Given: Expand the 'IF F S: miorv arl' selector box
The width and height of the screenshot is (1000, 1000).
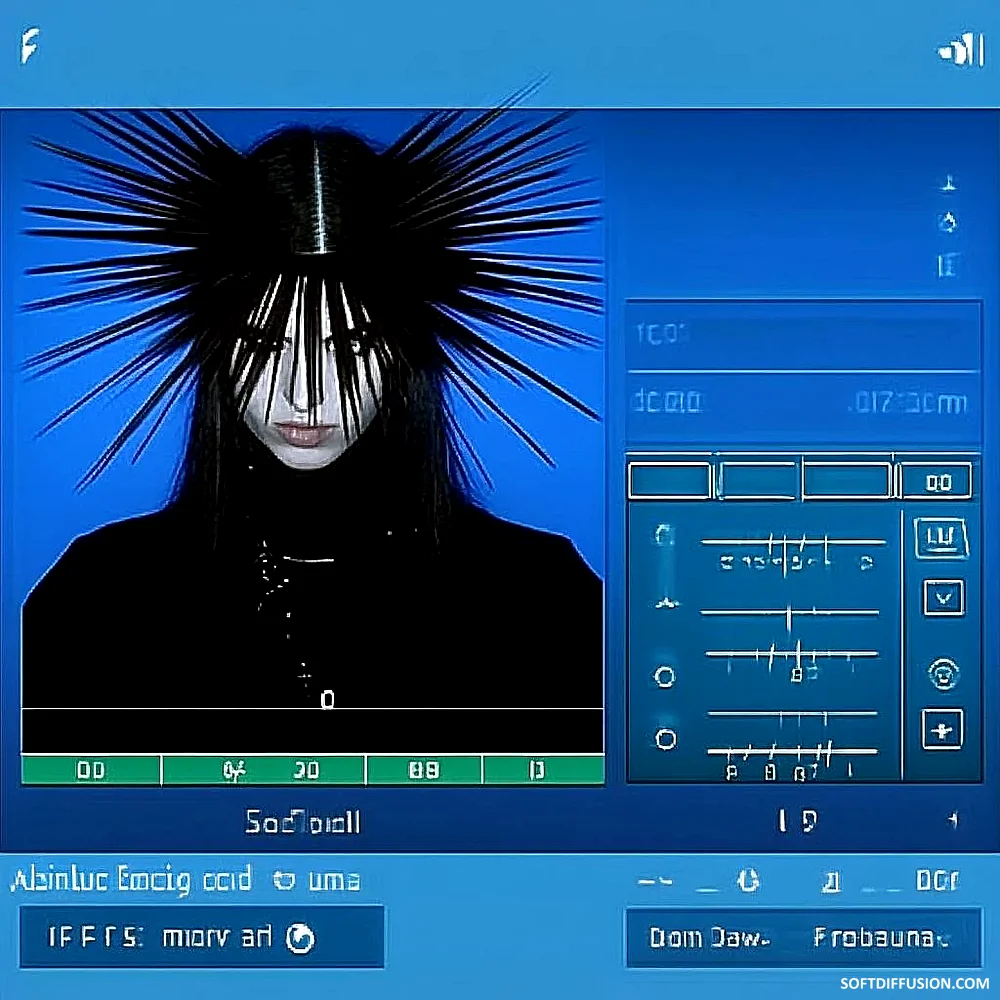Looking at the screenshot, I should tap(201, 937).
